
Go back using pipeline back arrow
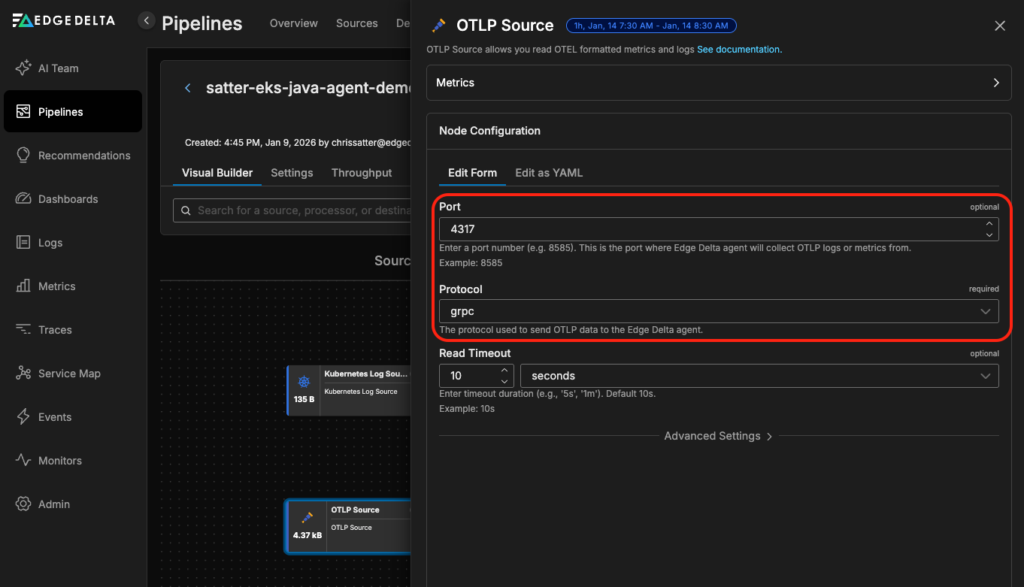187,88
